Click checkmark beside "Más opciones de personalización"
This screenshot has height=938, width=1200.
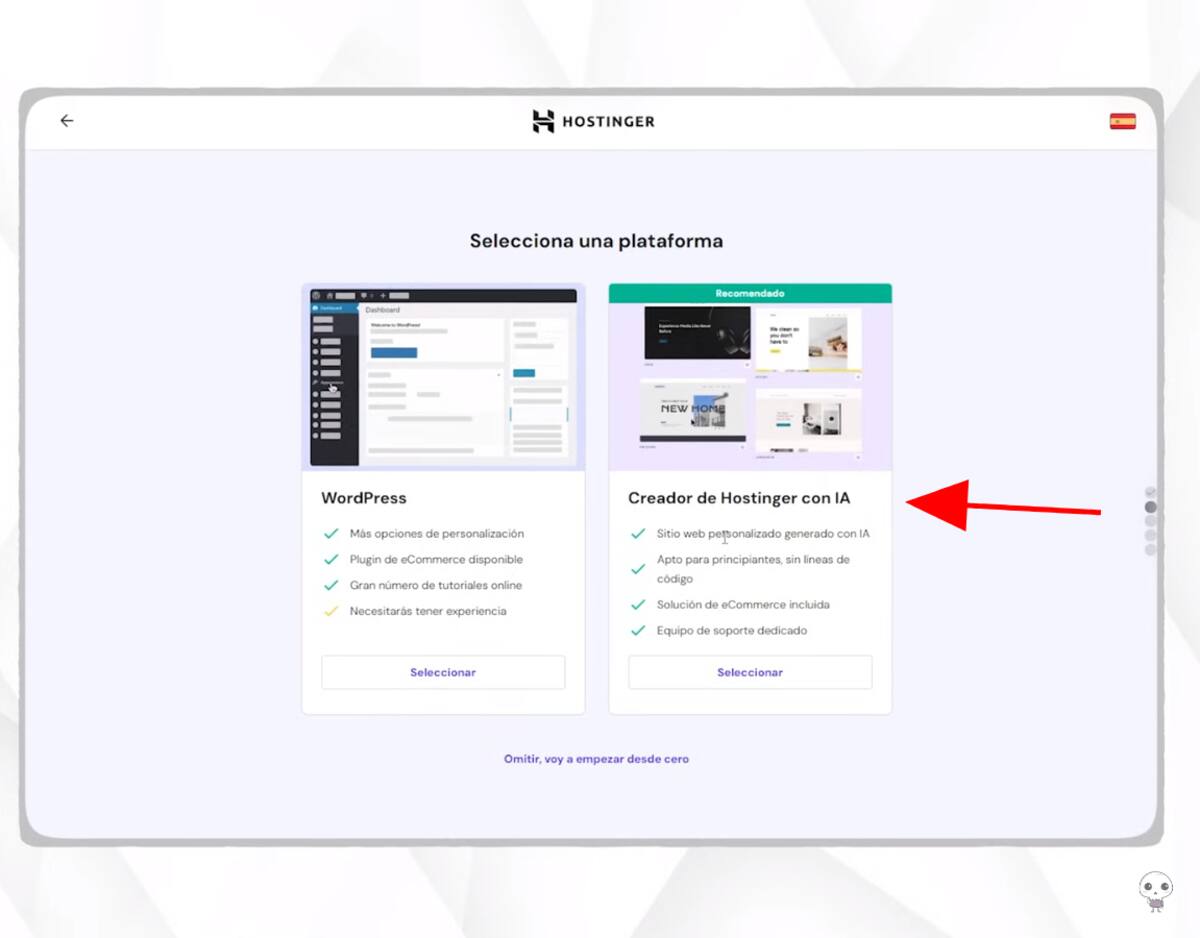click(331, 534)
